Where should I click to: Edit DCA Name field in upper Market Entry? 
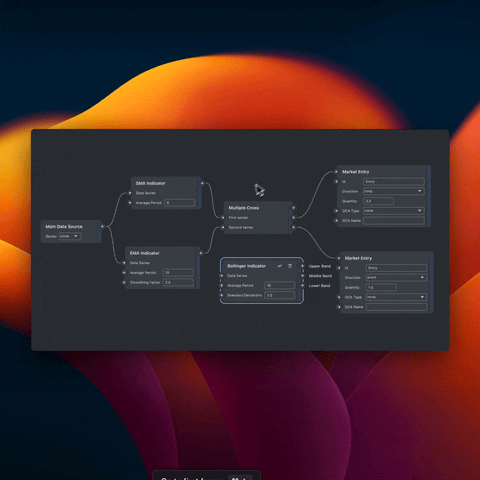point(394,221)
